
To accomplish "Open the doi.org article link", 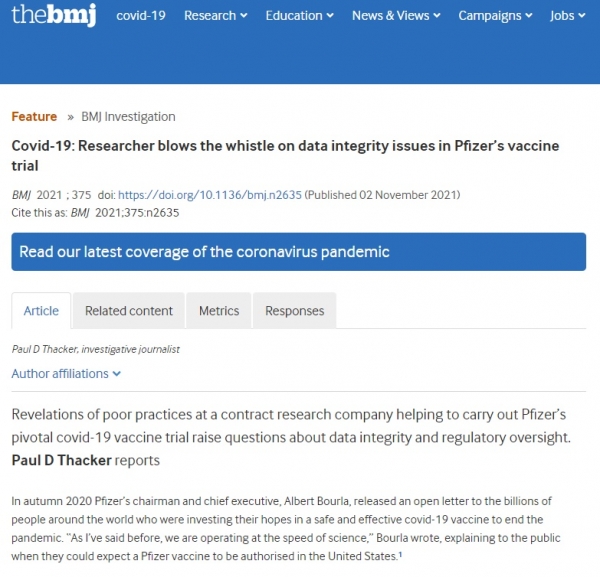I will tap(210, 195).
